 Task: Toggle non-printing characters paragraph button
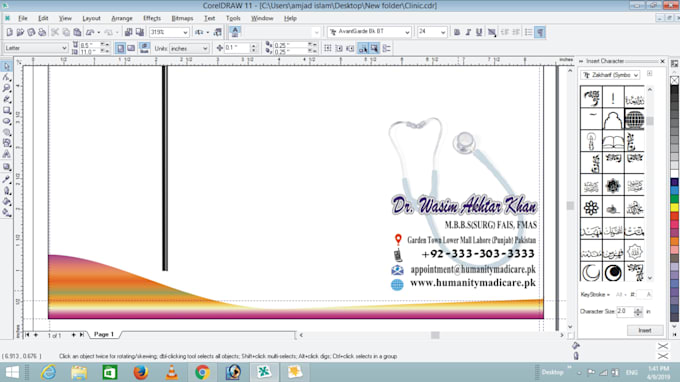click(540, 32)
